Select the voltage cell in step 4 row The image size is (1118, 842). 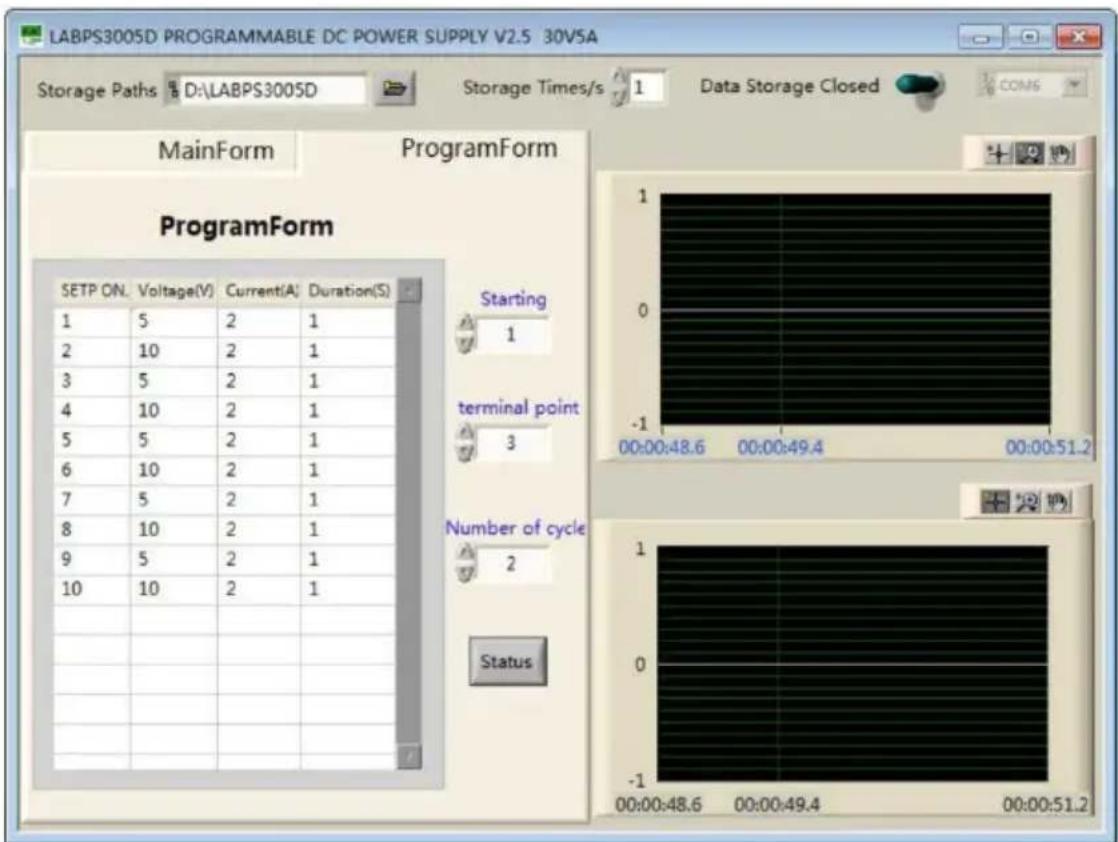(175, 411)
